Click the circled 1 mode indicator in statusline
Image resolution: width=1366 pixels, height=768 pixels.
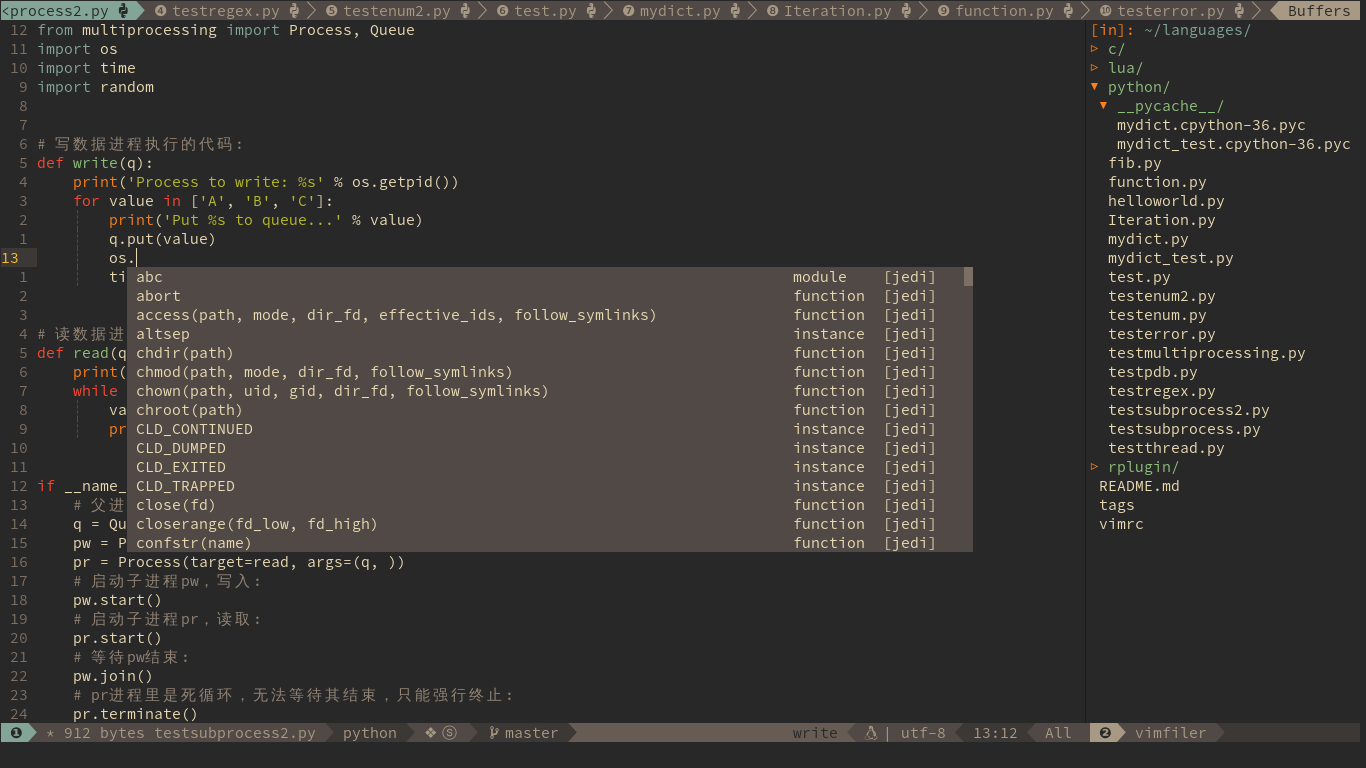tap(16, 732)
